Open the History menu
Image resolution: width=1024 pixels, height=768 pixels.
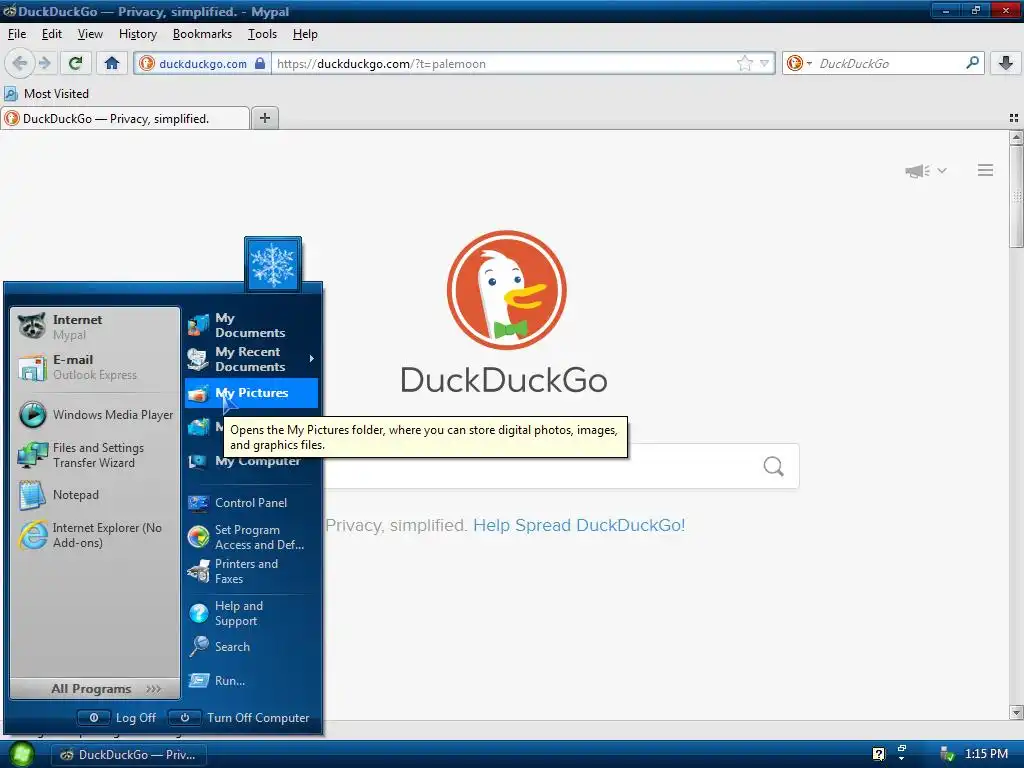pos(138,34)
